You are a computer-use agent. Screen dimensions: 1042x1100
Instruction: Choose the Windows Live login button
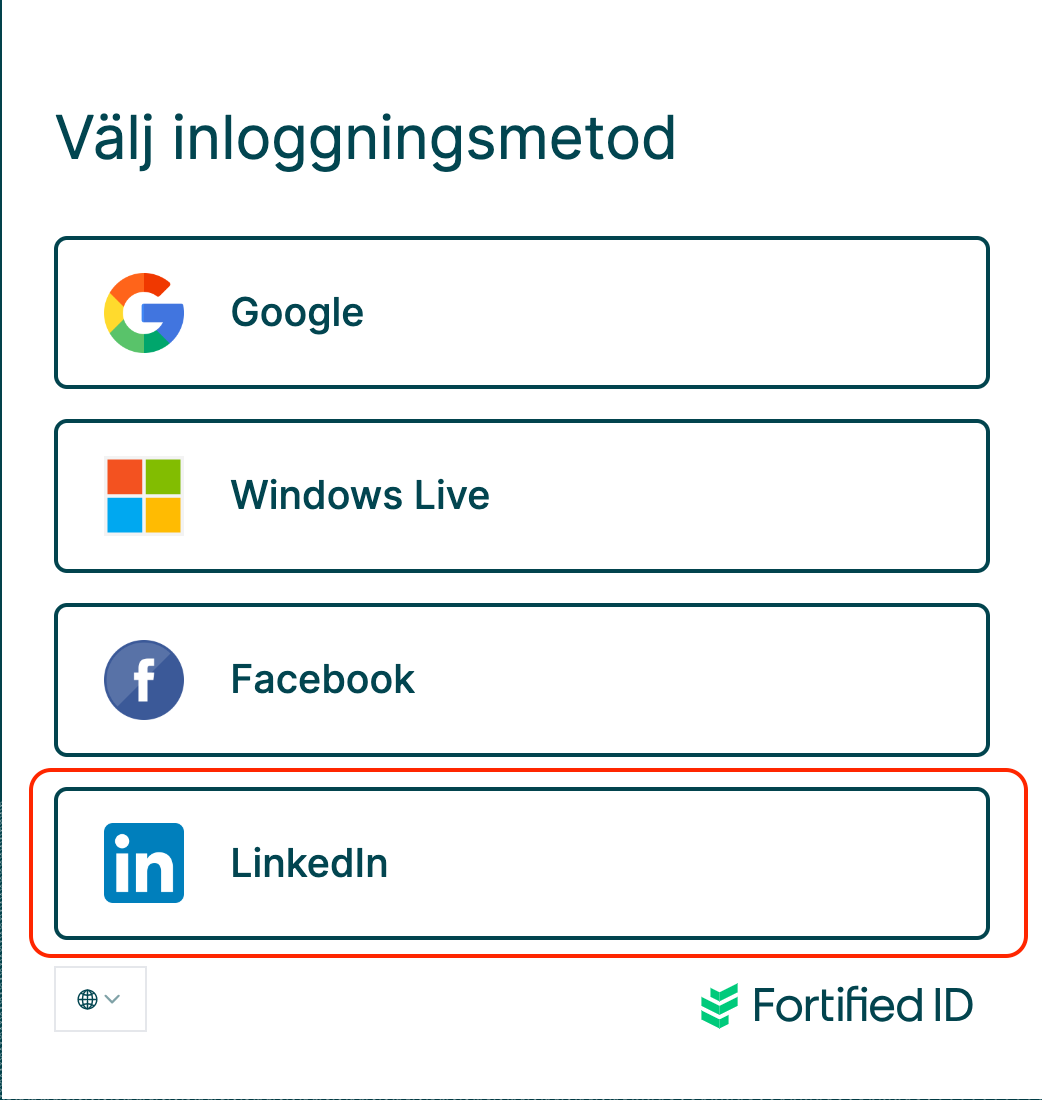521,496
